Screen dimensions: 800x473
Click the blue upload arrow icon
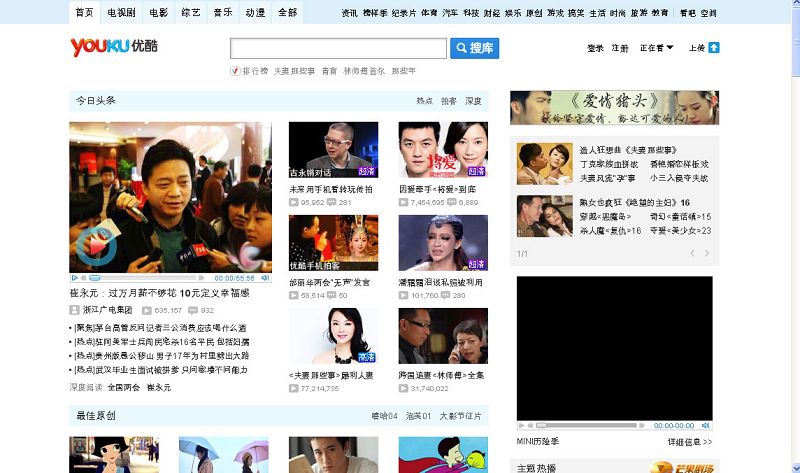coord(714,48)
